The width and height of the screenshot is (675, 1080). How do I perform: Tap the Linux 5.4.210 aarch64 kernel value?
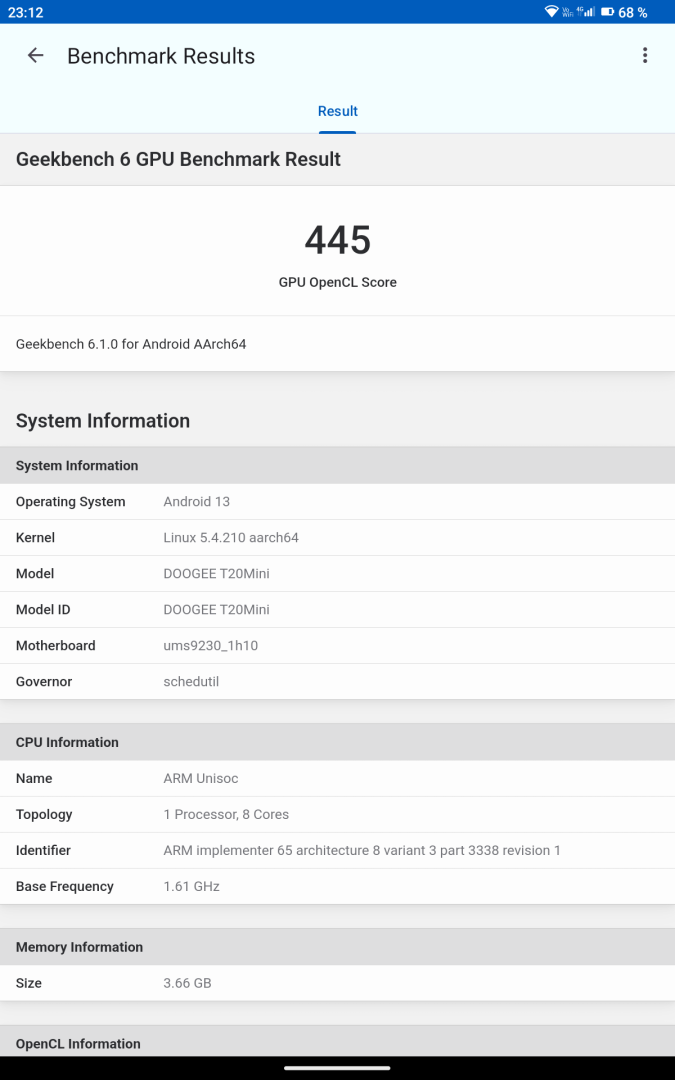(x=231, y=538)
